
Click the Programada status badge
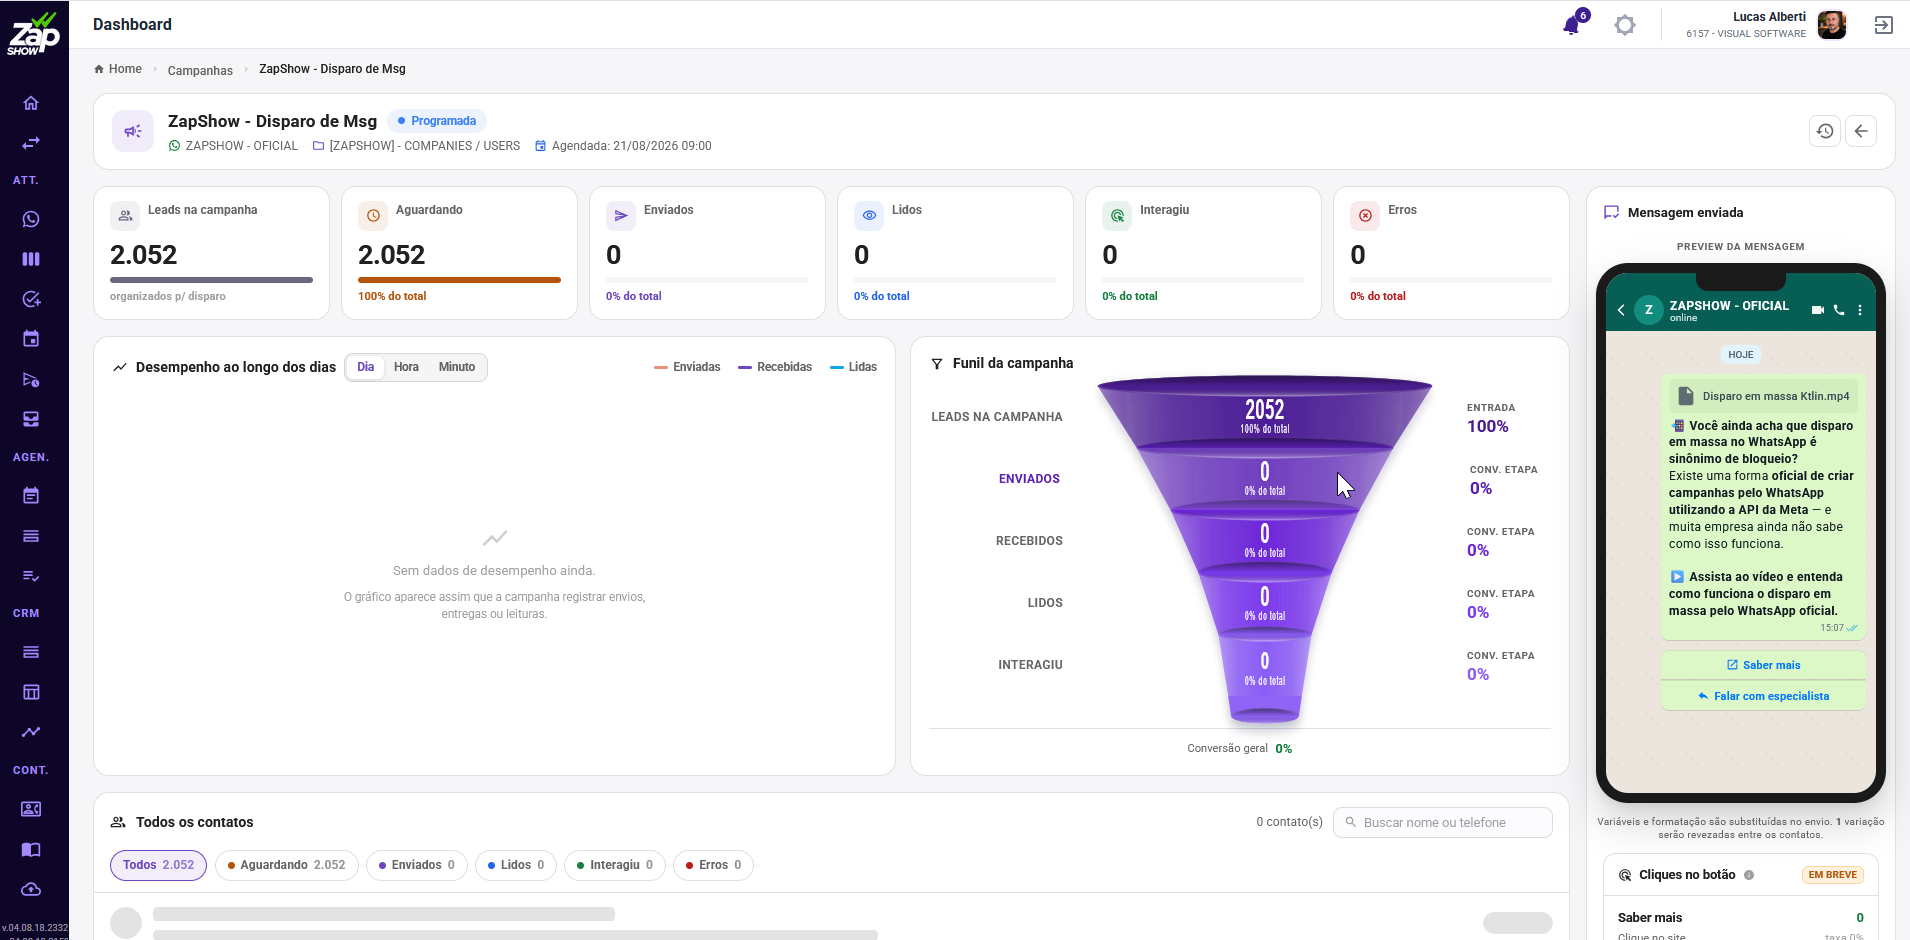point(436,121)
